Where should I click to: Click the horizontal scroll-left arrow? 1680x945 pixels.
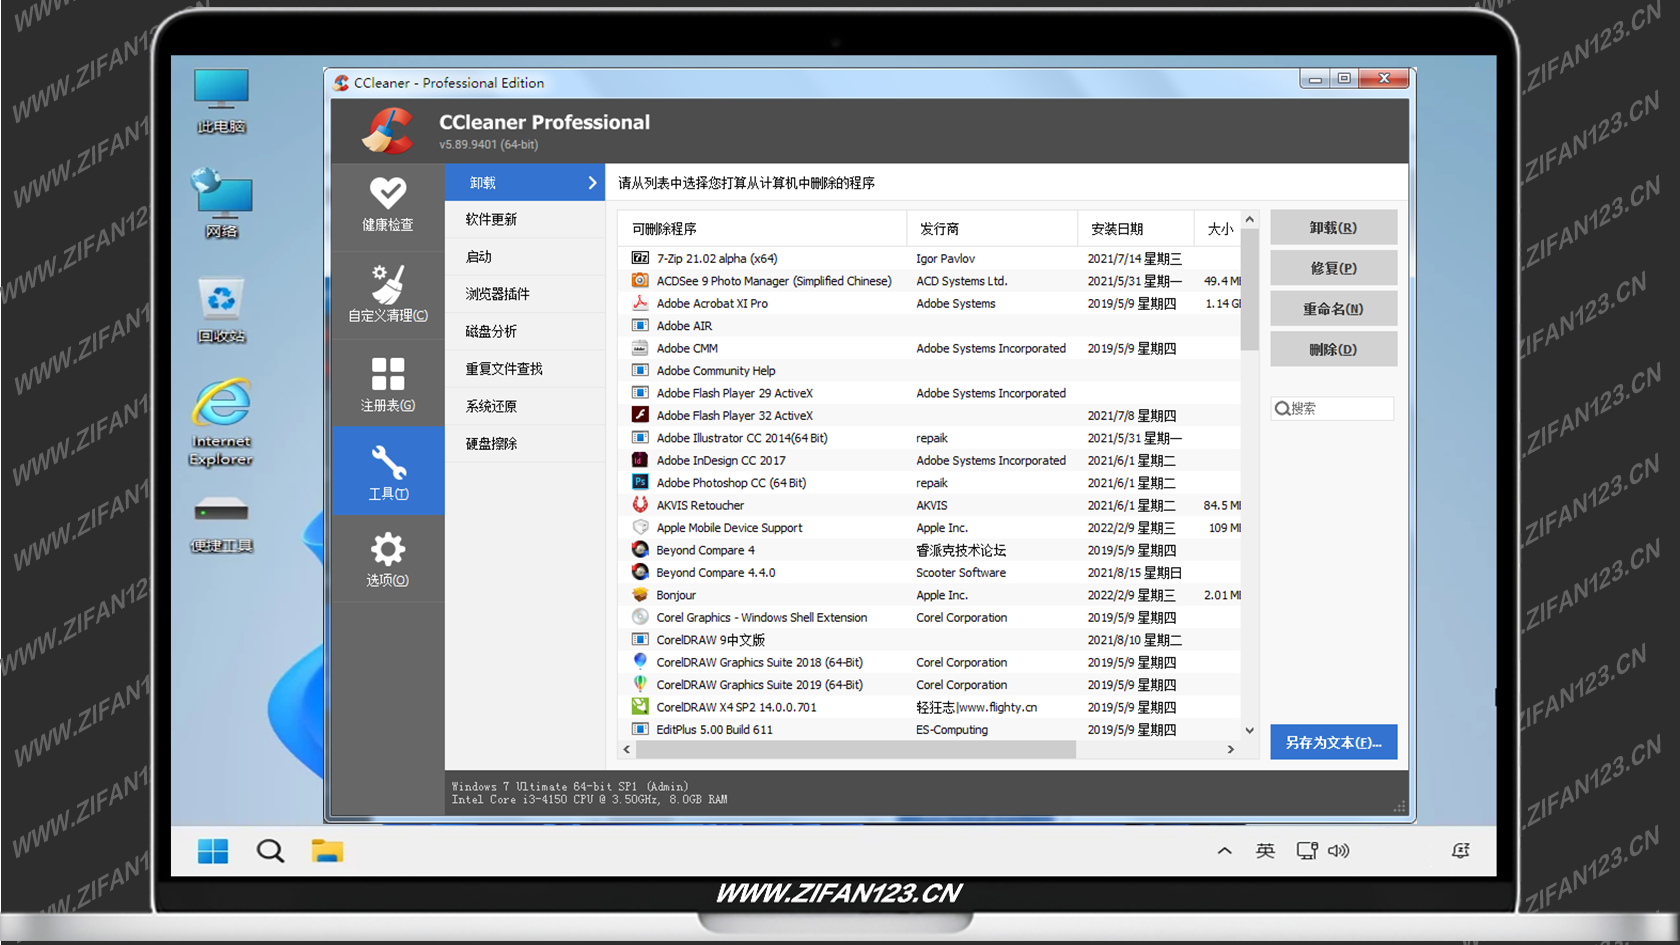coord(627,749)
